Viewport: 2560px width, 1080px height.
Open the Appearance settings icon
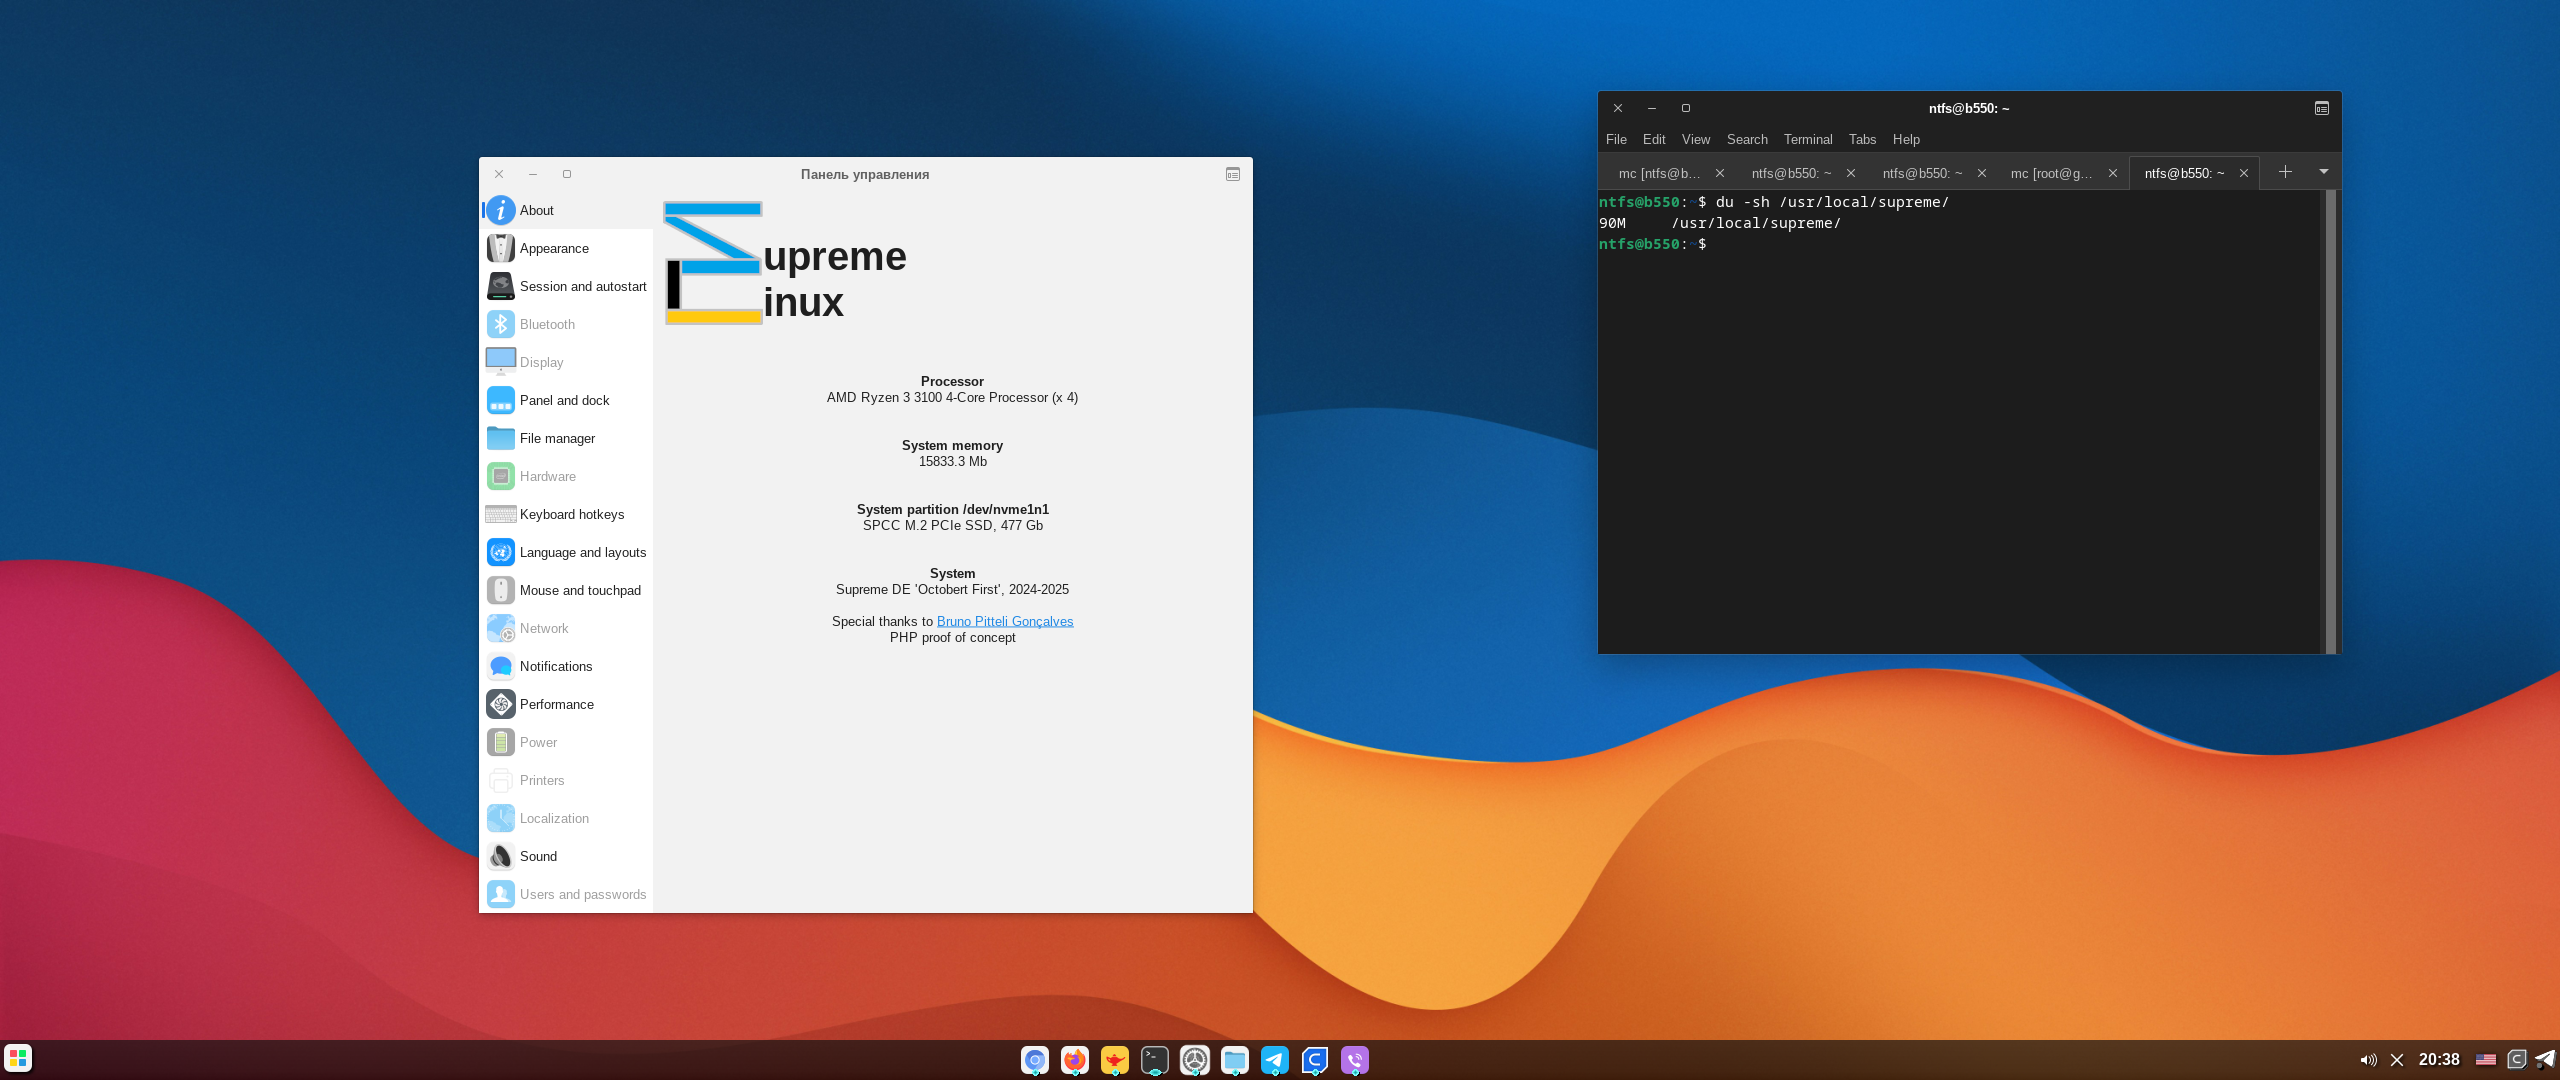point(501,248)
